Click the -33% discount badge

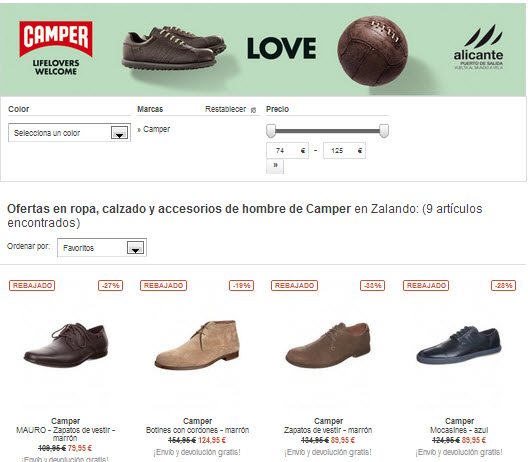[372, 286]
